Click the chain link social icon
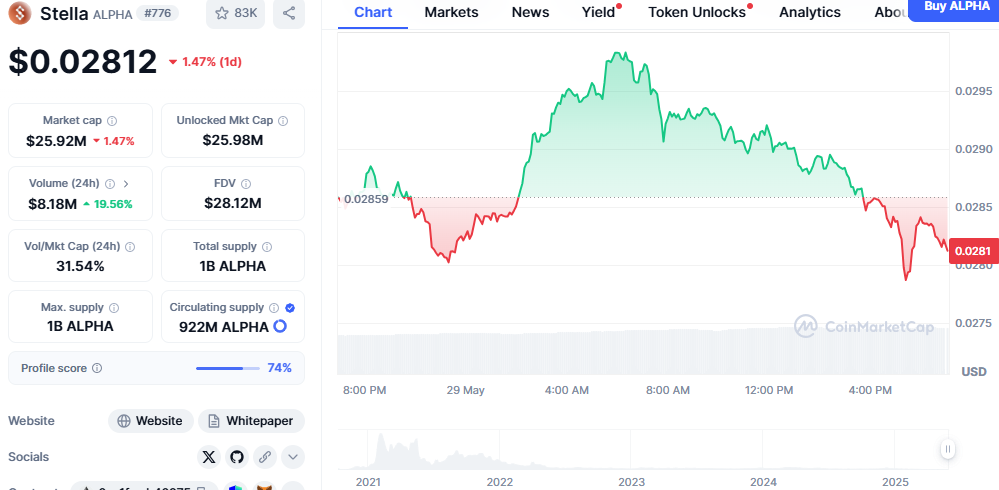This screenshot has width=999, height=490. (265, 457)
